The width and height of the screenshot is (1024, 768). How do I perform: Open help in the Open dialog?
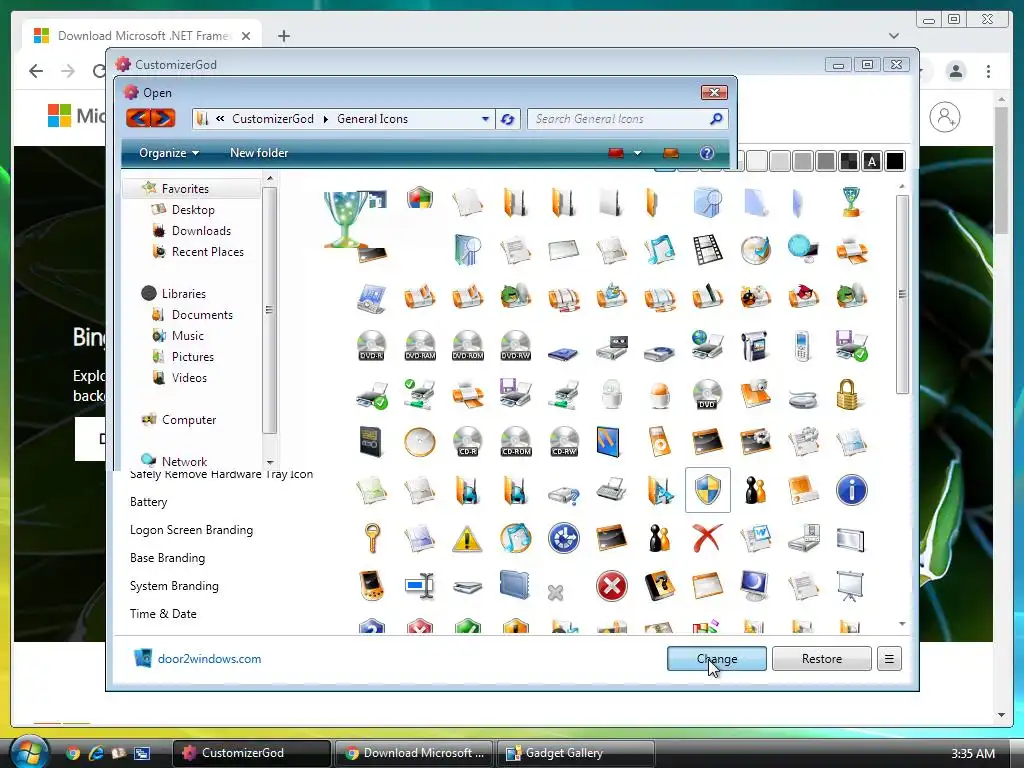[707, 153]
